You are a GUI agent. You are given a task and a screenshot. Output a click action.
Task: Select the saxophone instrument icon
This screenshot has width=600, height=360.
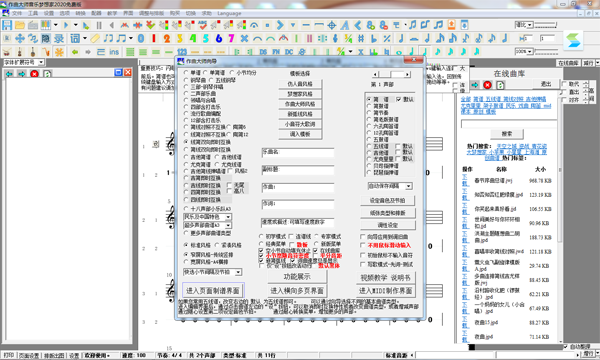click(46, 52)
